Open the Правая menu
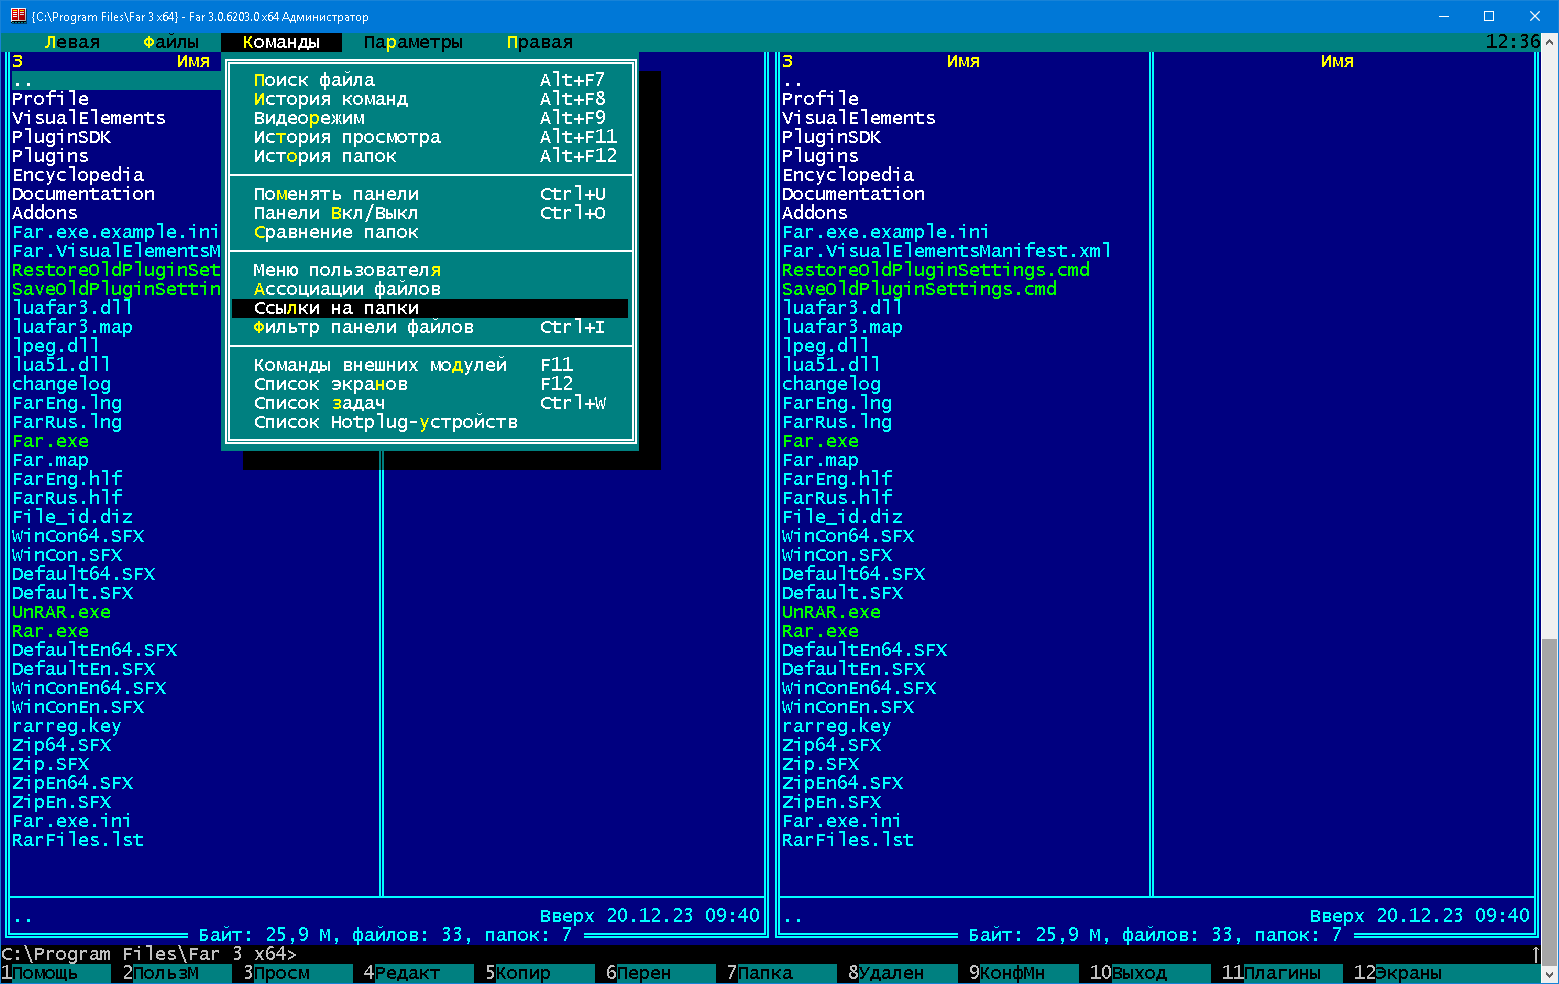 click(540, 42)
